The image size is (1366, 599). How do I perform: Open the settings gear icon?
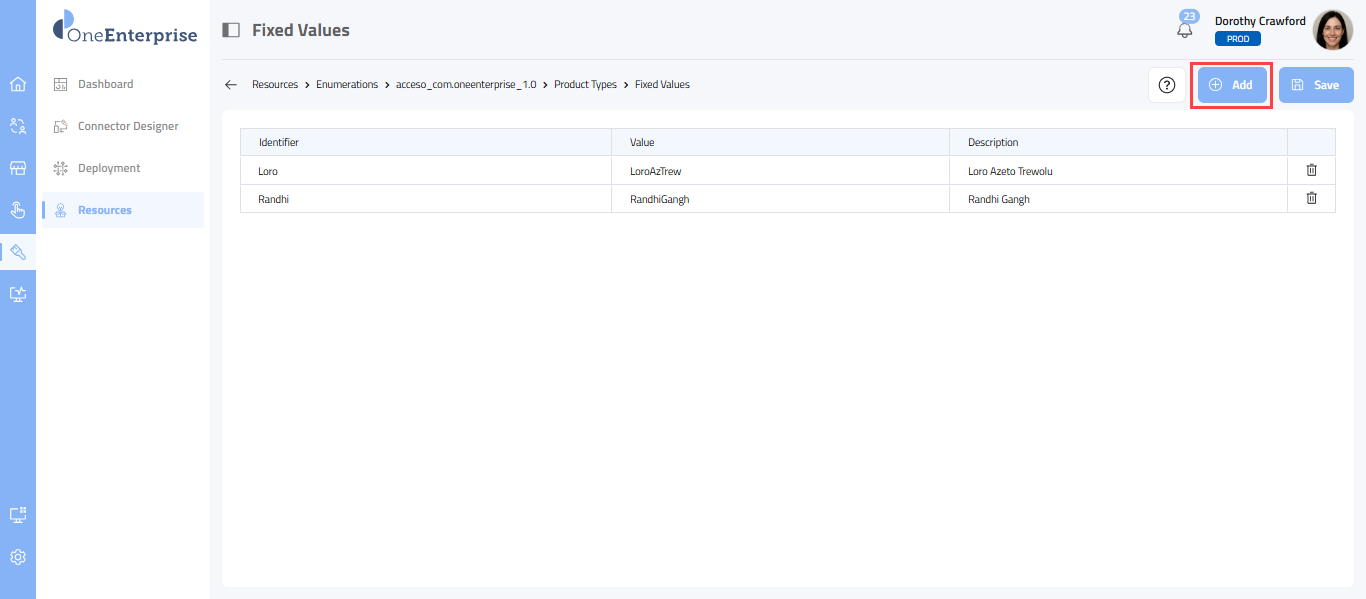click(x=18, y=557)
